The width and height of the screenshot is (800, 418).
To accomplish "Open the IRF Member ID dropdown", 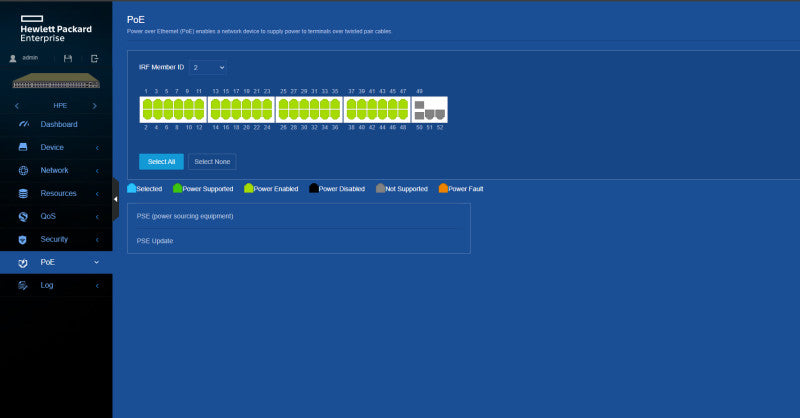I will 208,67.
